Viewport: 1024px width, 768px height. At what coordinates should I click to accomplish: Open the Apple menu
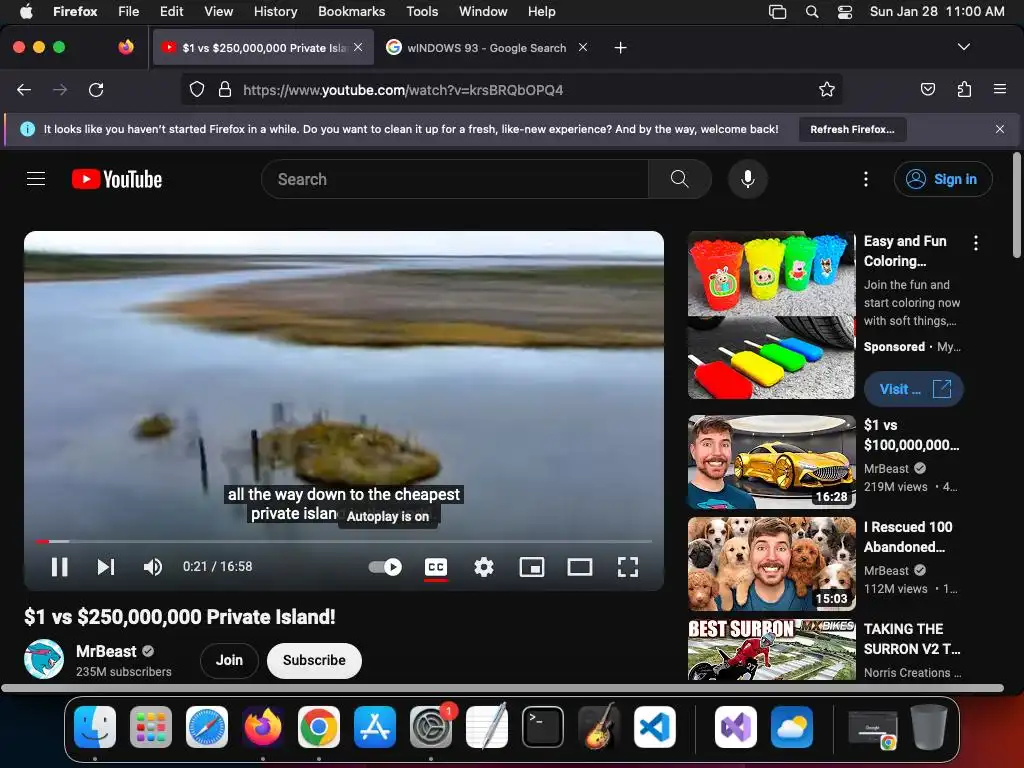coord(26,11)
